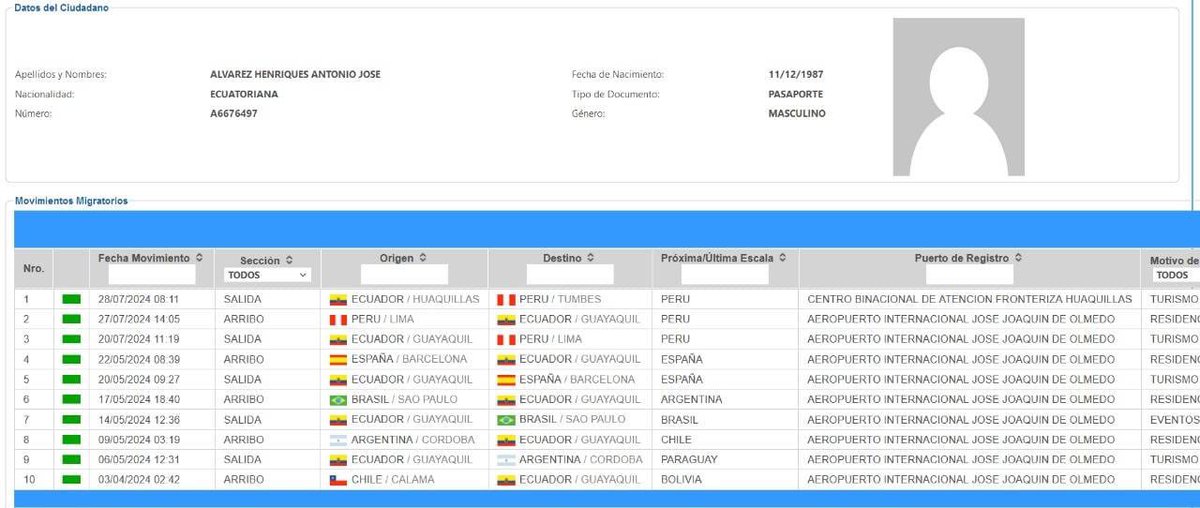Click the green status indicator in row 1
The height and width of the screenshot is (508, 1200).
71,299
